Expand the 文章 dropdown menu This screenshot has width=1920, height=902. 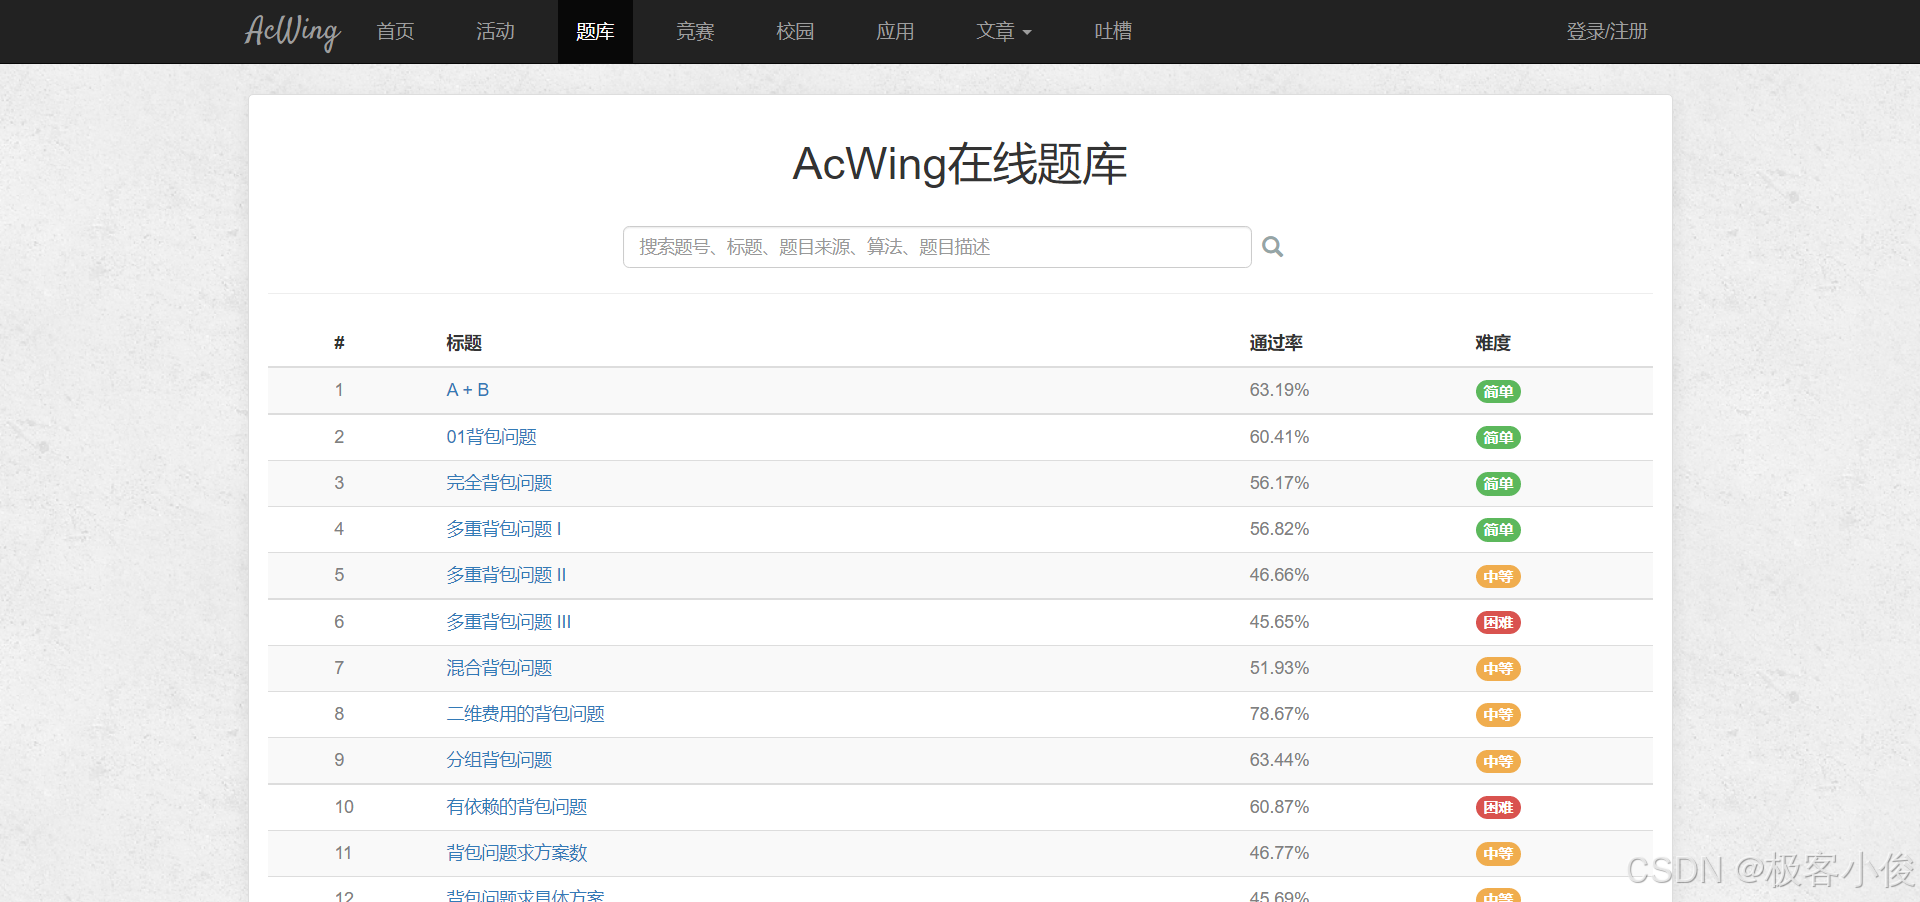pyautogui.click(x=1004, y=31)
